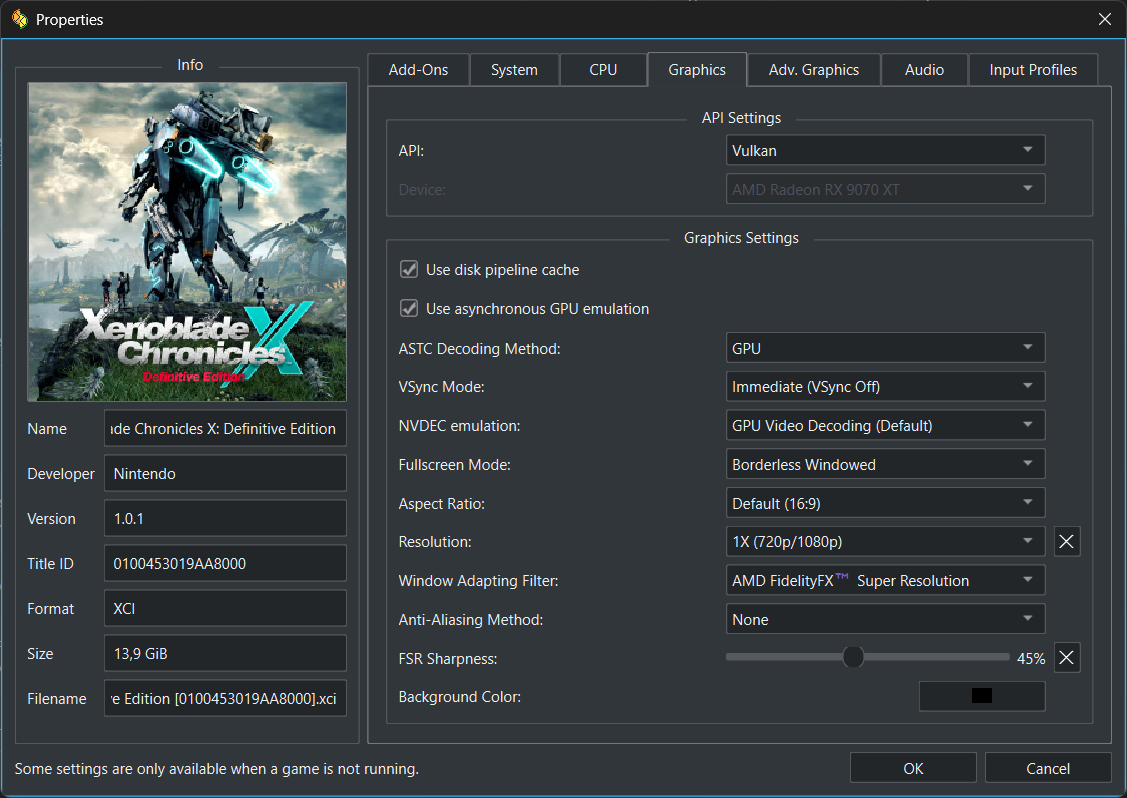This screenshot has height=798, width=1127.
Task: Expand the Anti-Aliasing Method dropdown
Action: click(885, 619)
